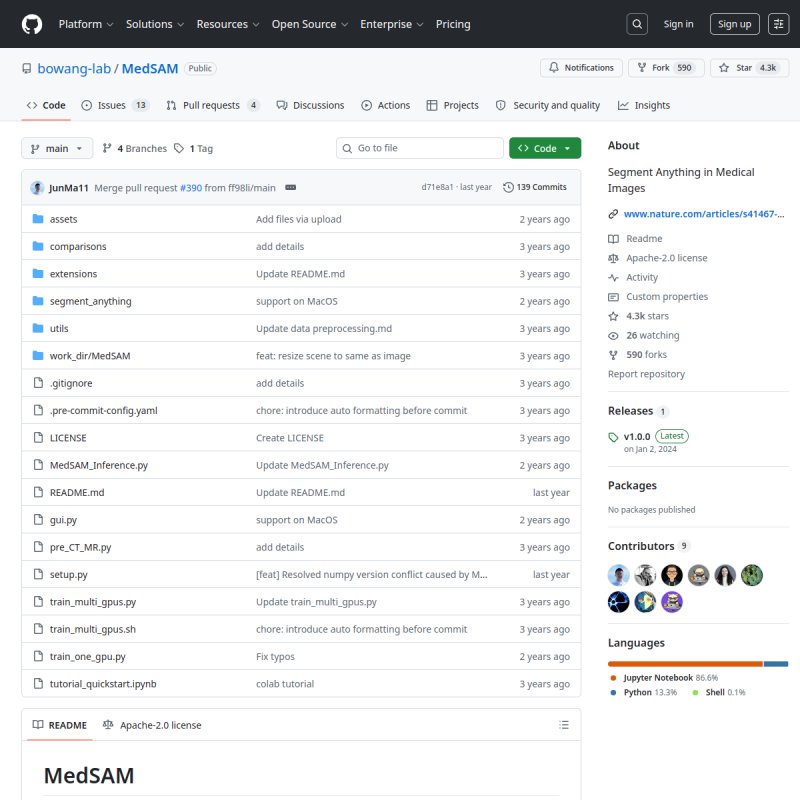
Task: Open the bowang-lab owner link
Action: click(74, 68)
